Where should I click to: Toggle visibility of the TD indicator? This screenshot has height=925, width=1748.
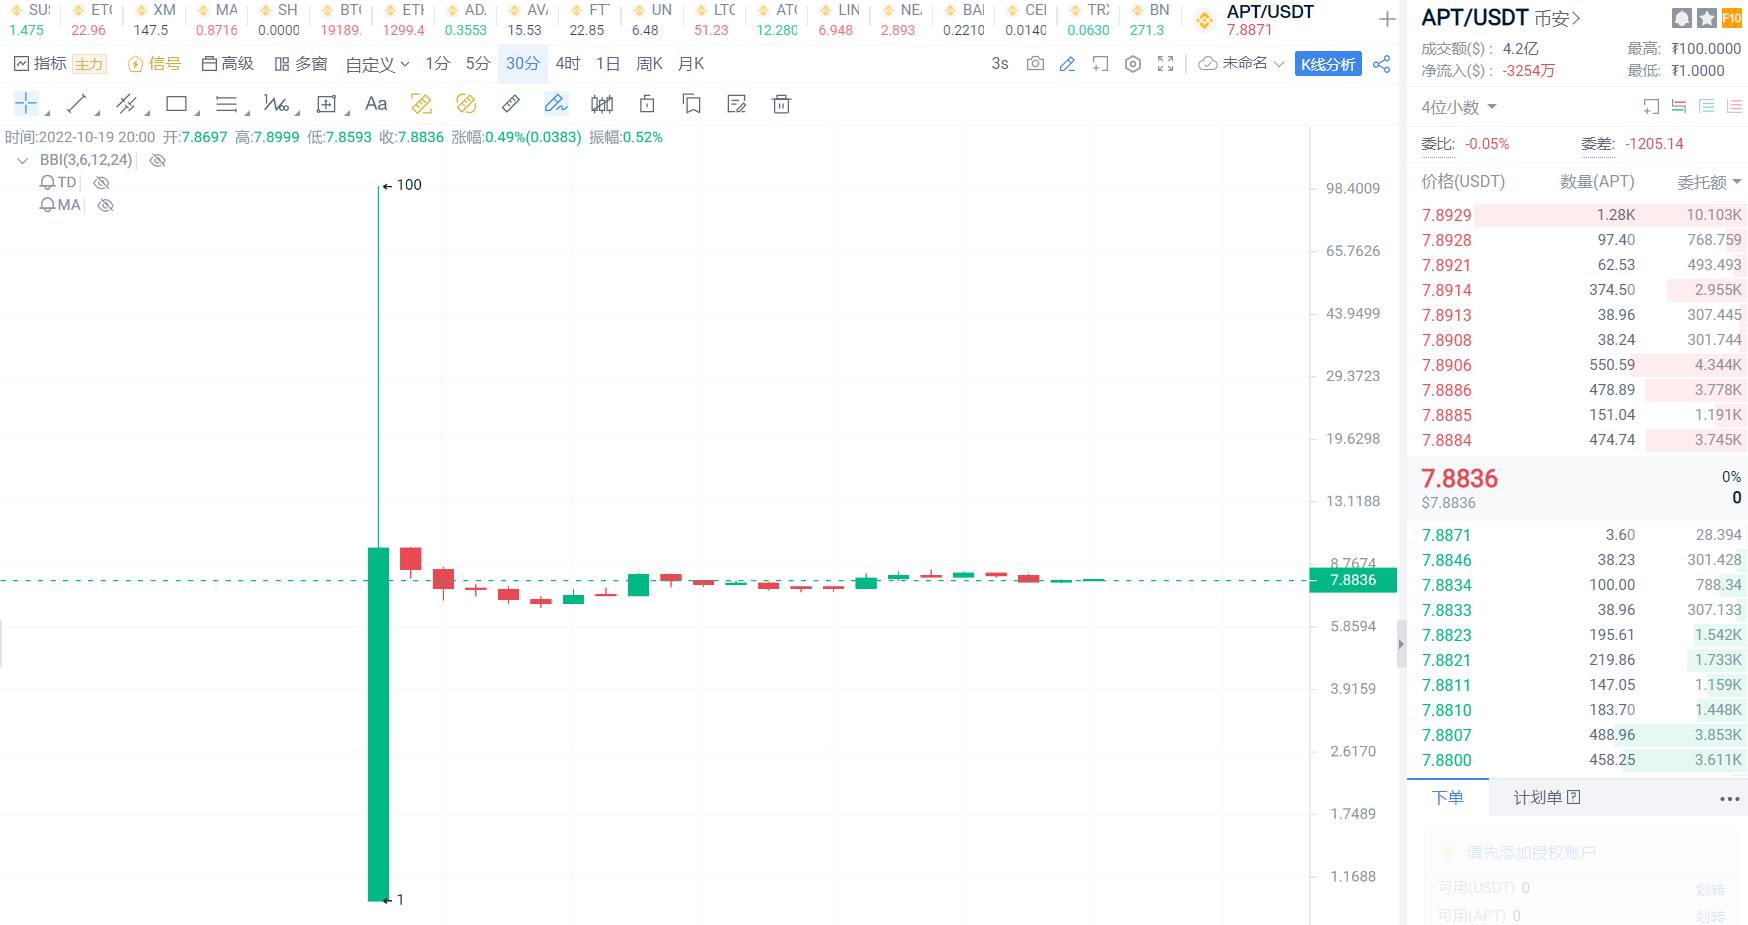pyautogui.click(x=101, y=182)
